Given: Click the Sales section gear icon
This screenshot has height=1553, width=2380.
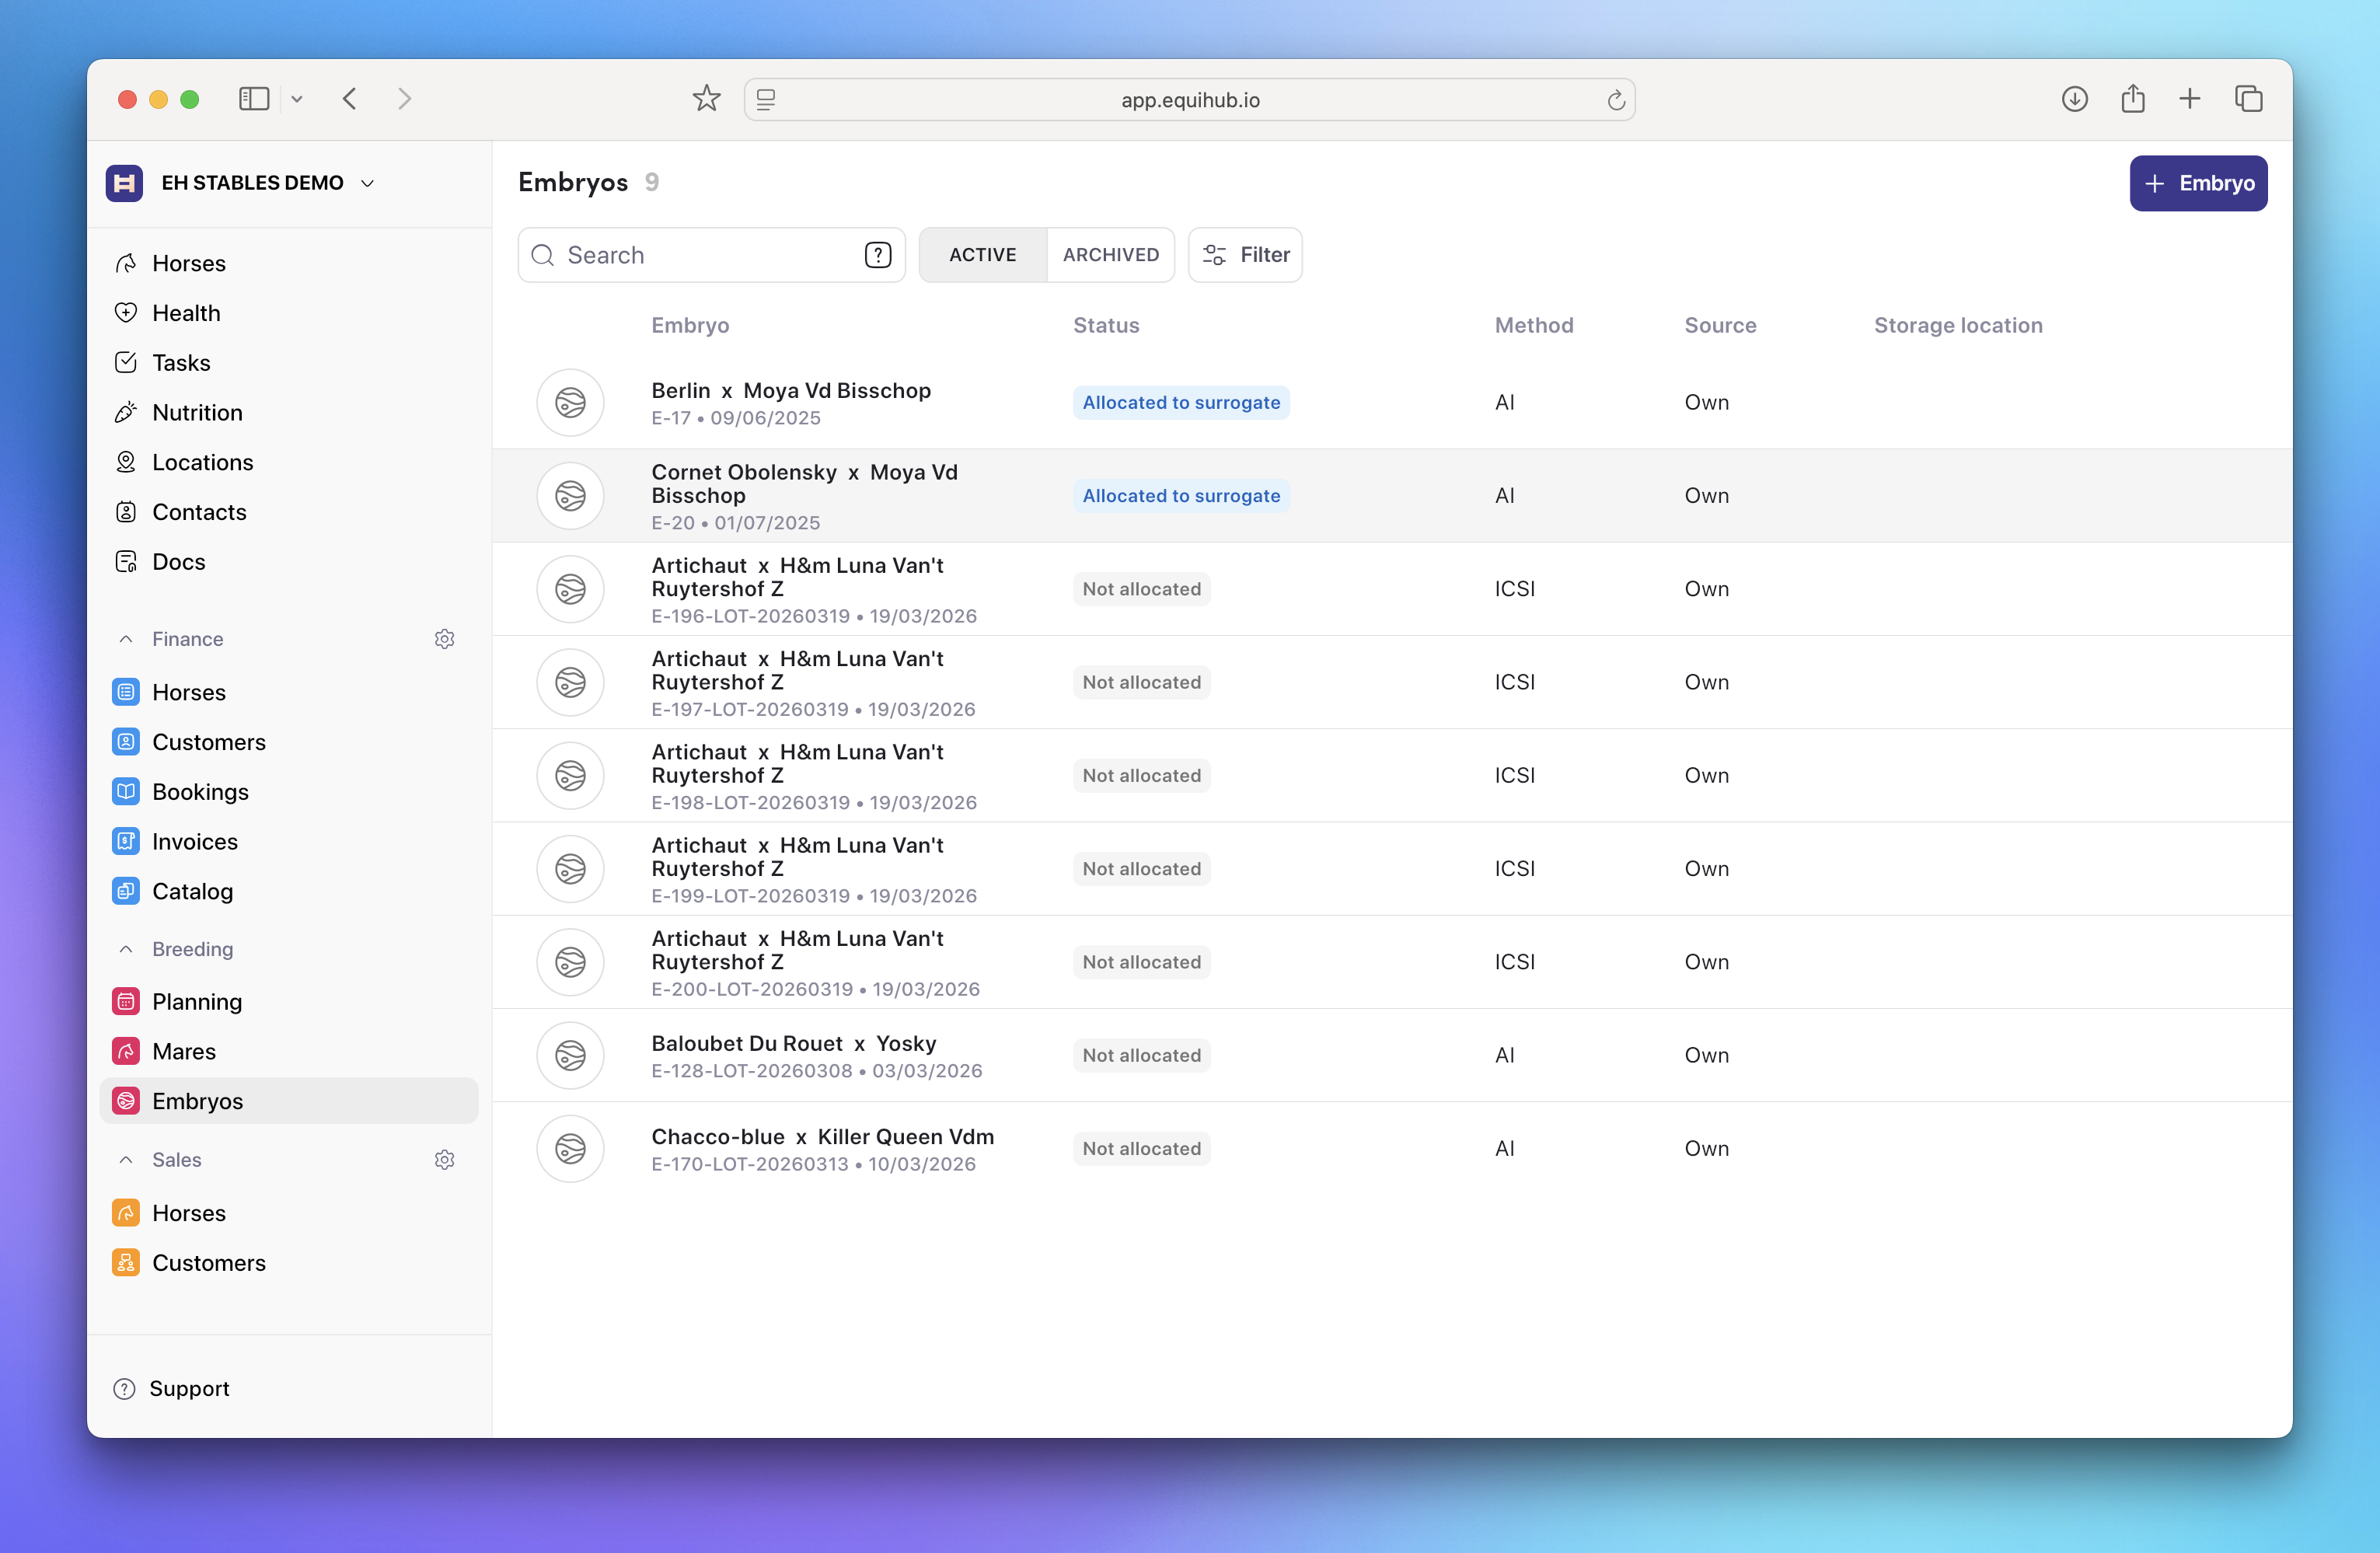Looking at the screenshot, I should 445,1160.
